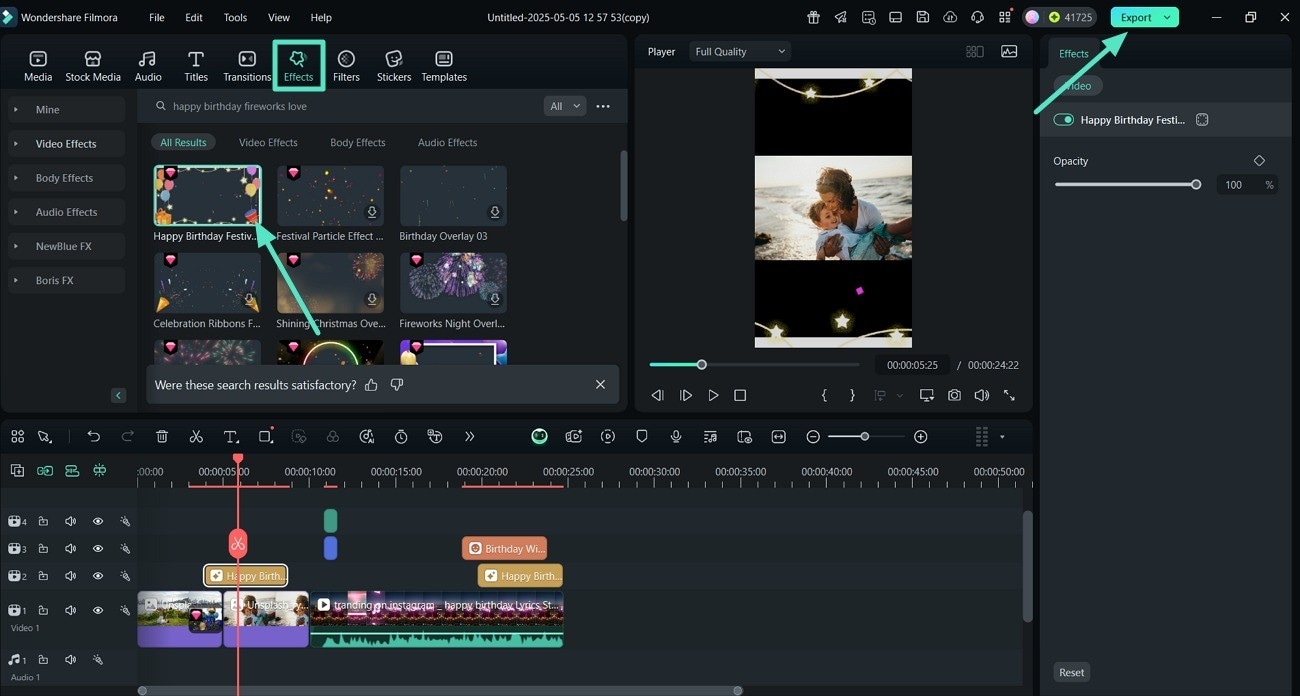Enter fullscreen preview with the expand icon
This screenshot has width=1300, height=696.
coord(1009,395)
